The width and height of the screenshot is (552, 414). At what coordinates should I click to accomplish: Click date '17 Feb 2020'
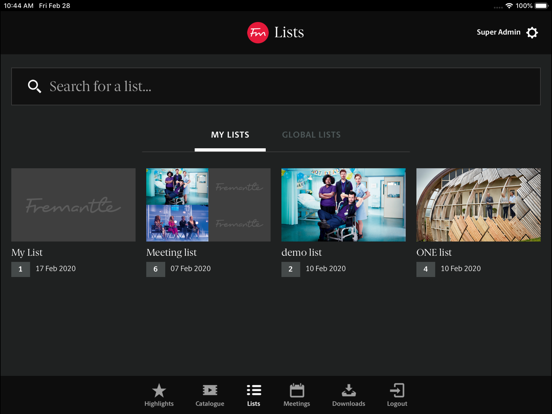click(56, 269)
